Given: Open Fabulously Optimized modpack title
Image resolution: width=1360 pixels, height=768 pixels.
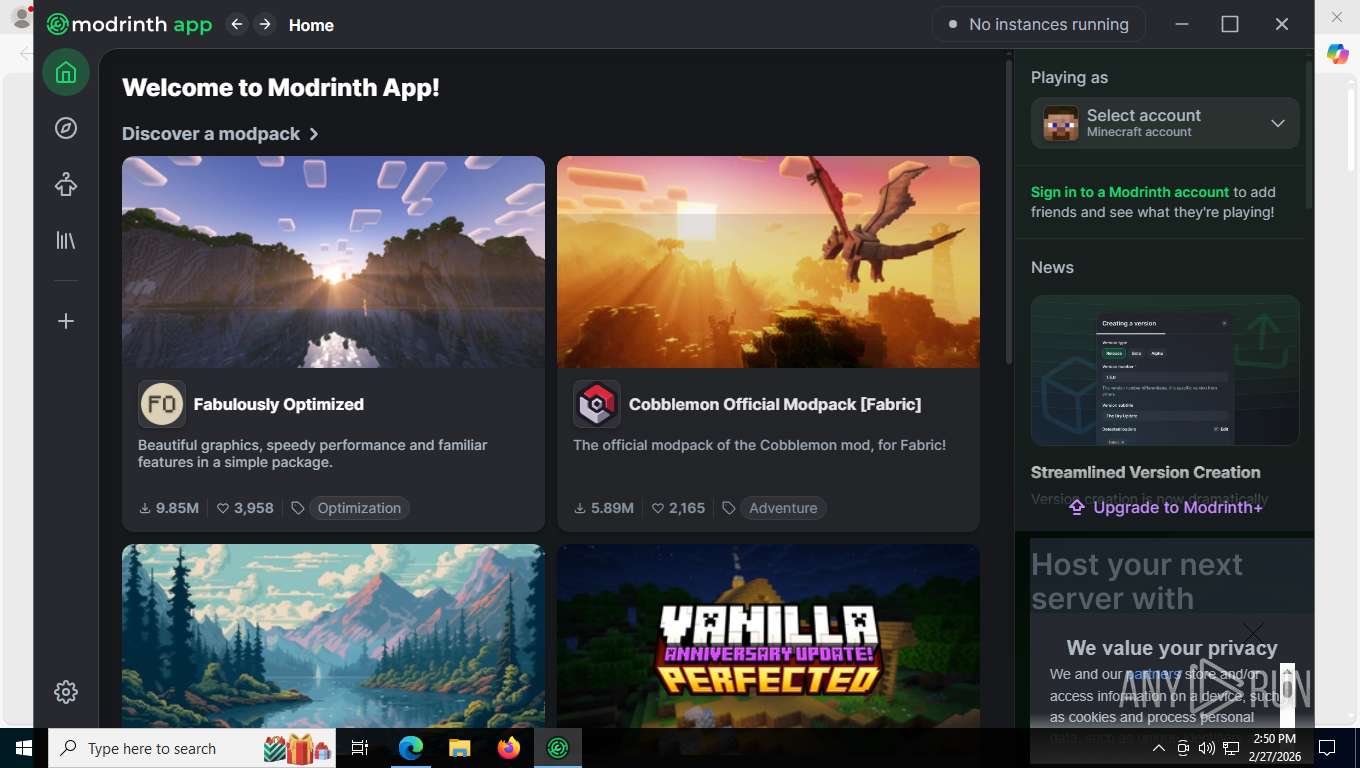Looking at the screenshot, I should [x=279, y=404].
